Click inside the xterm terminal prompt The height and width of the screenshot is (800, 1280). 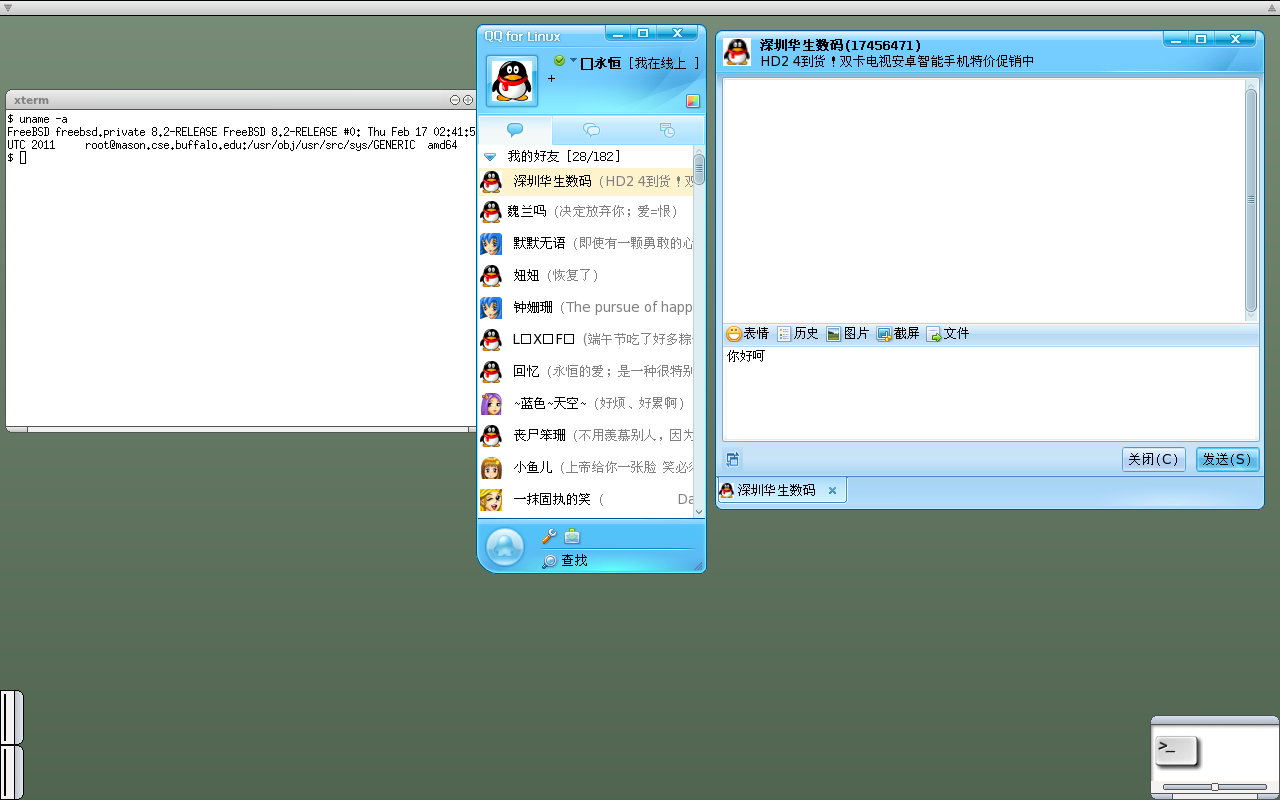(x=23, y=158)
